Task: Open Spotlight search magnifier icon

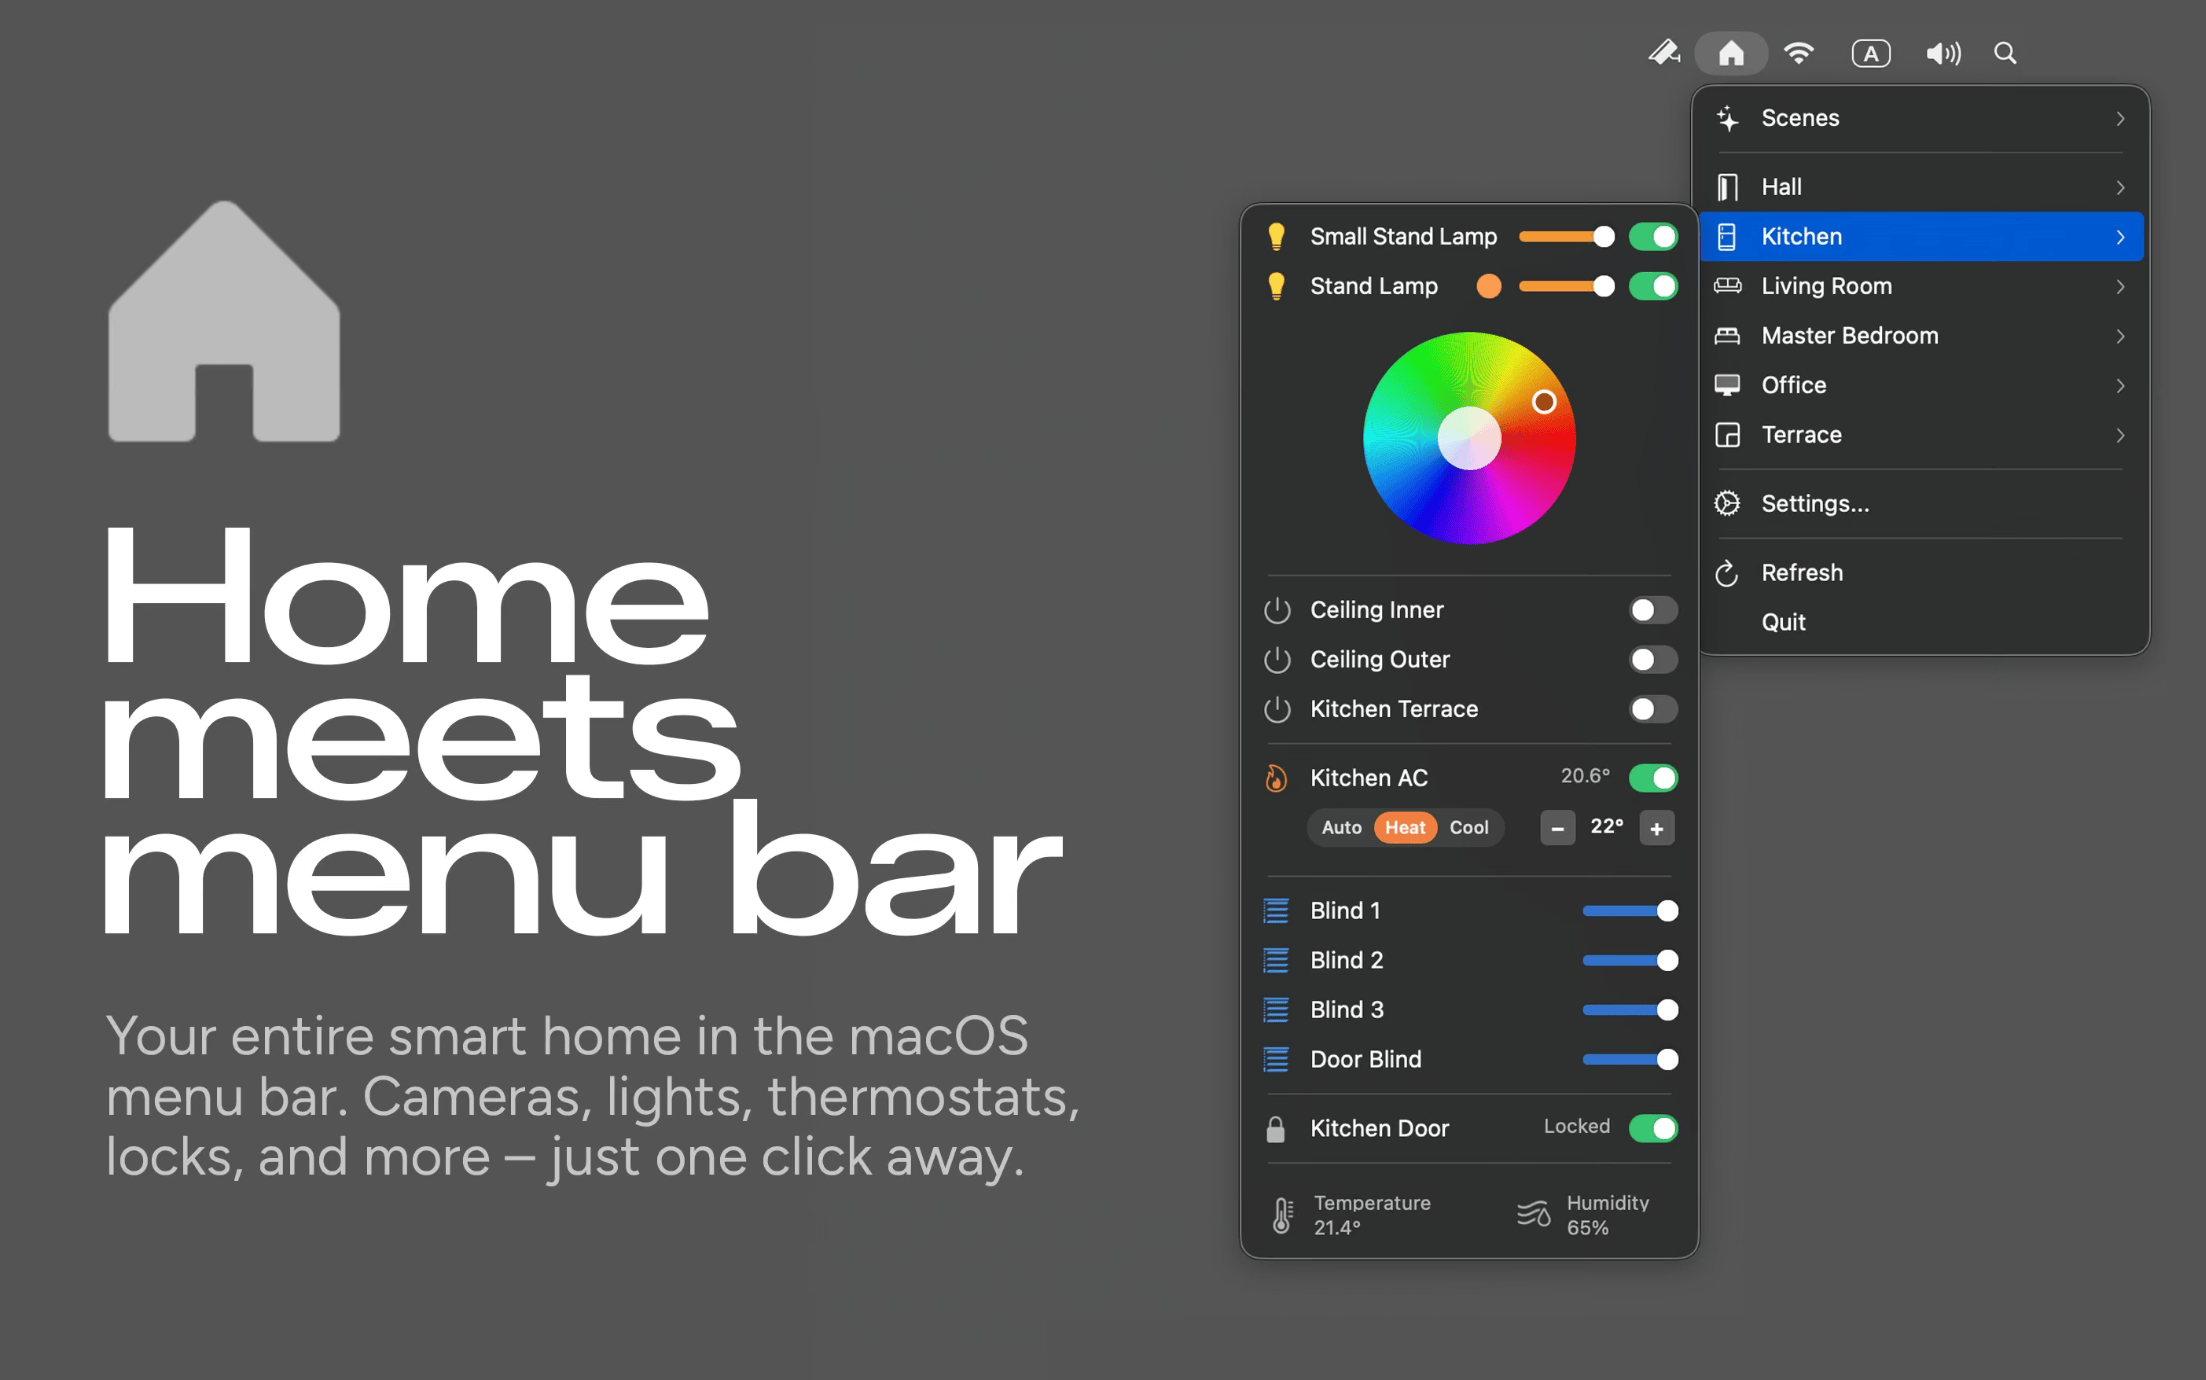Action: point(2005,53)
